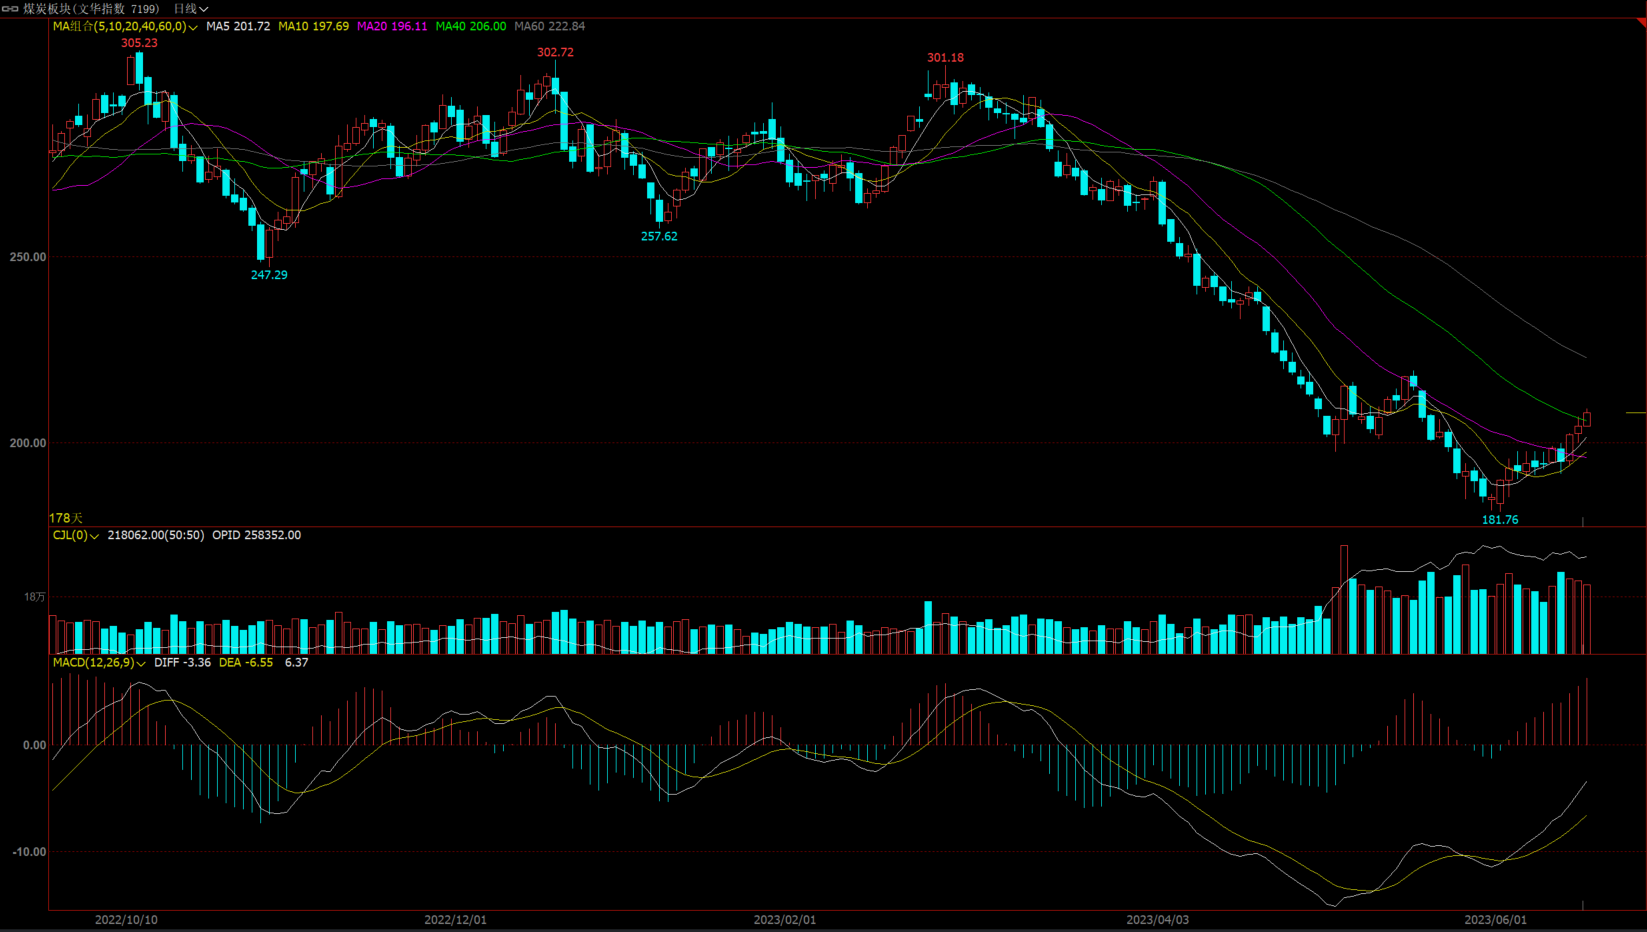Open the MACD(12,26,9) indicator dropdown
This screenshot has height=932, width=1647.
point(99,662)
